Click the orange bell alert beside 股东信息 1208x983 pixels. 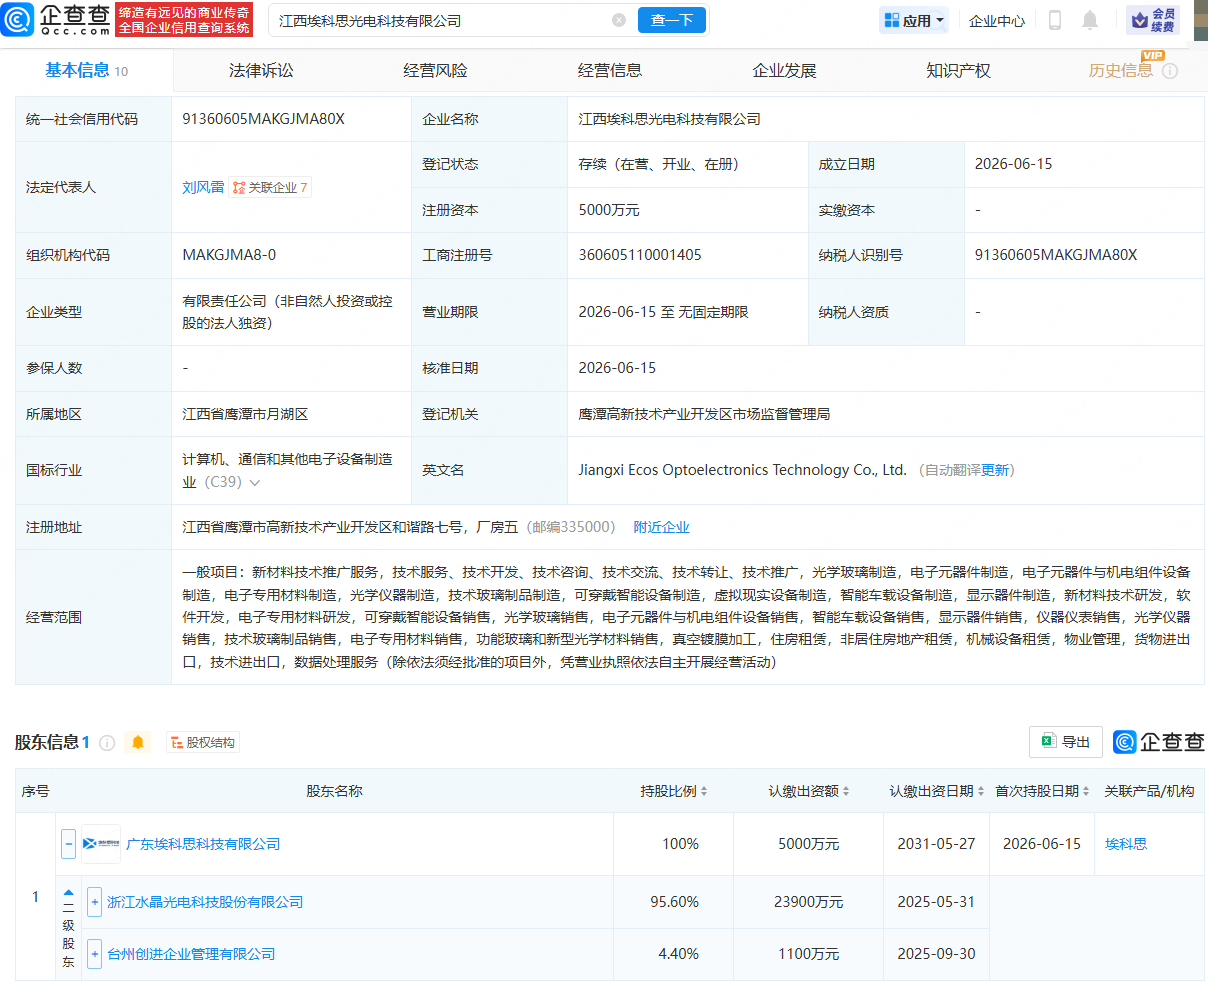tap(138, 742)
